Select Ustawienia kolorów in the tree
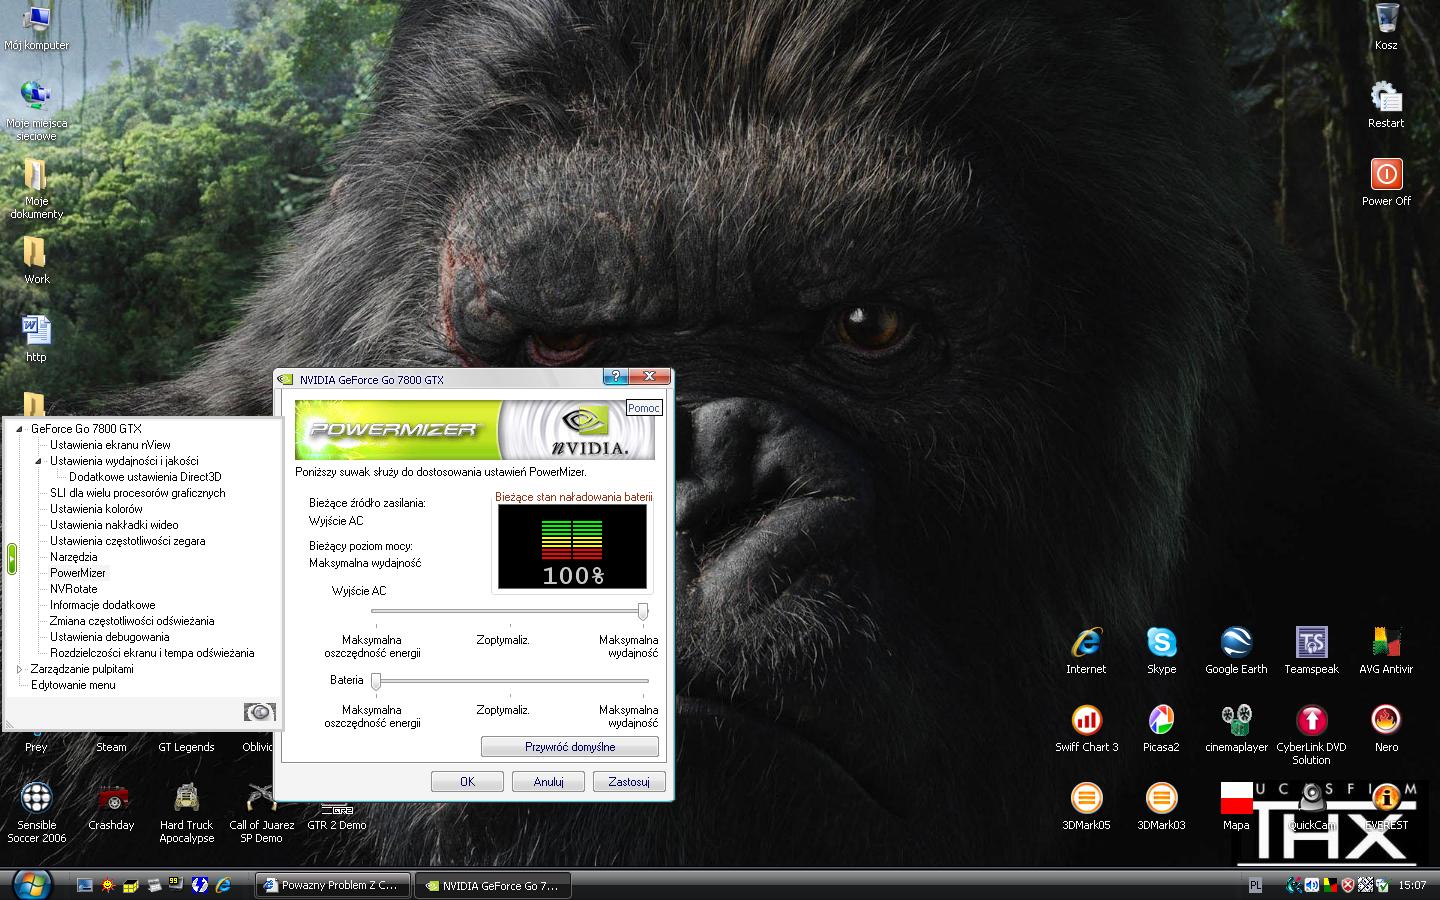1440x900 pixels. click(96, 509)
